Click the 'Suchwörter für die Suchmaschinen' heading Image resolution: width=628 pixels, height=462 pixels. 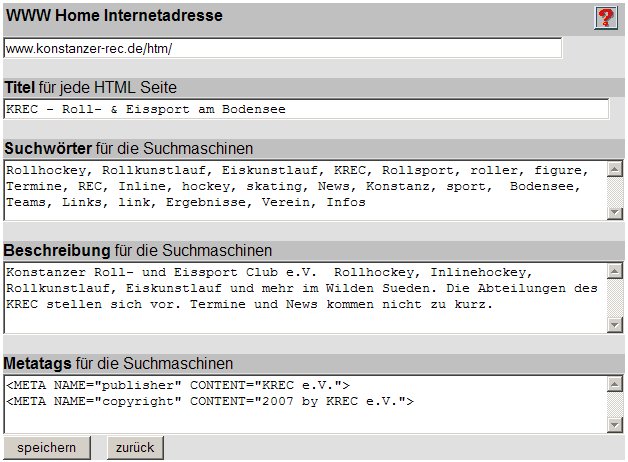point(129,149)
